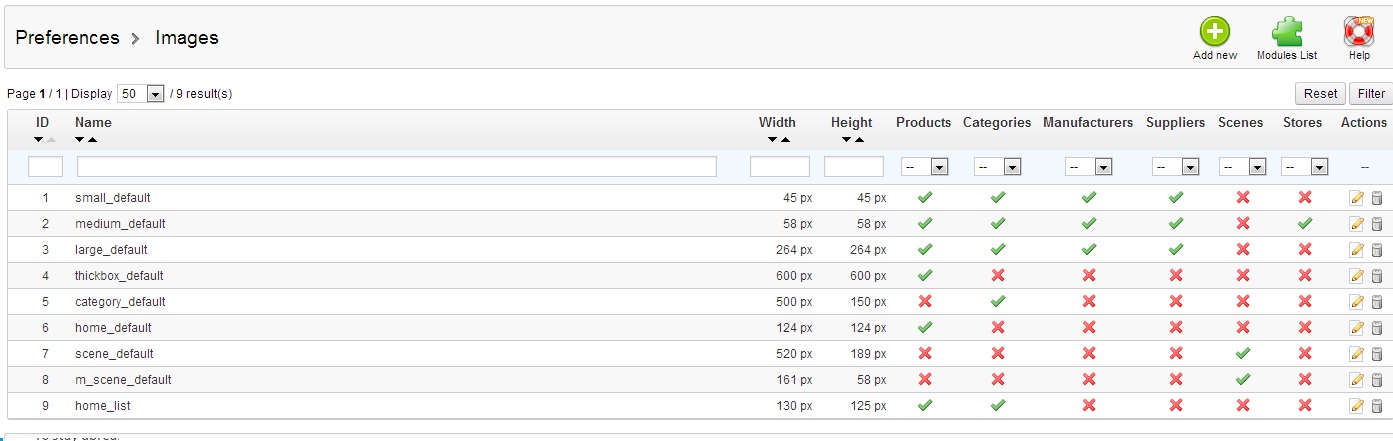The height and width of the screenshot is (441, 1393).
Task: Open the Help lifebuoy icon
Action: tap(1359, 33)
